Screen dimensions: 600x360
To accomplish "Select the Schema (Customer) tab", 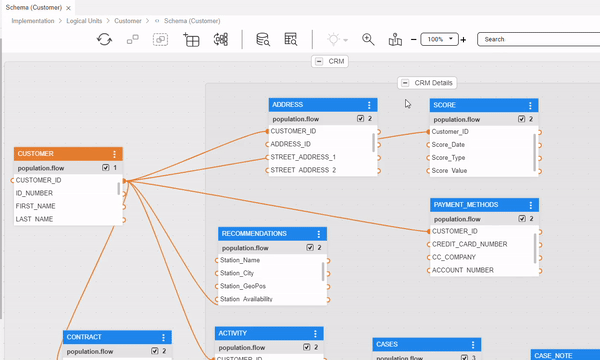I will 34,7.
